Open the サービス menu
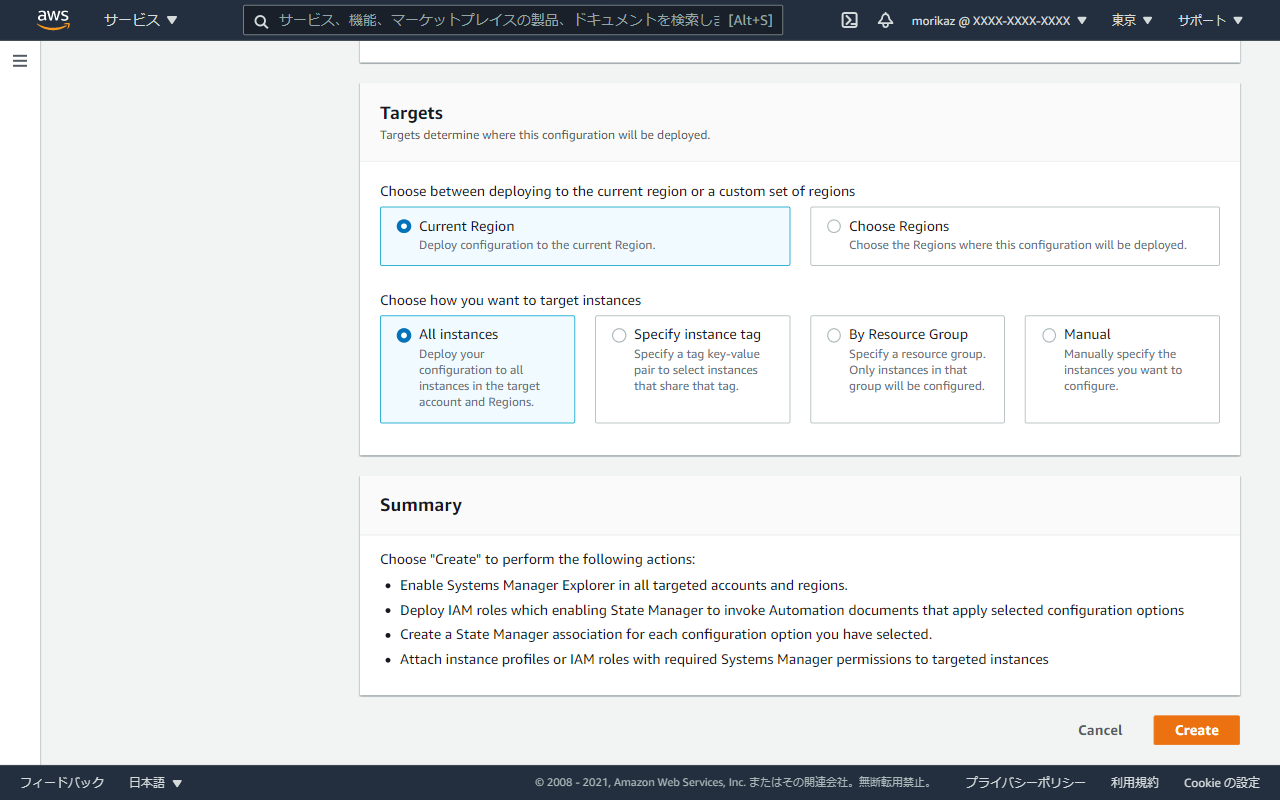 pyautogui.click(x=139, y=19)
